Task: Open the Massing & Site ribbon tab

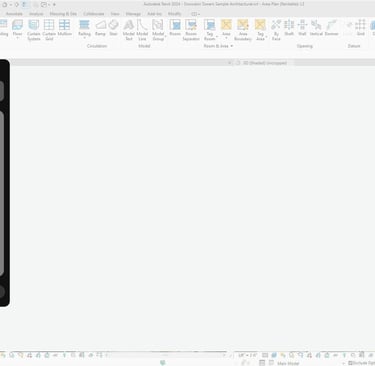Action: point(63,14)
